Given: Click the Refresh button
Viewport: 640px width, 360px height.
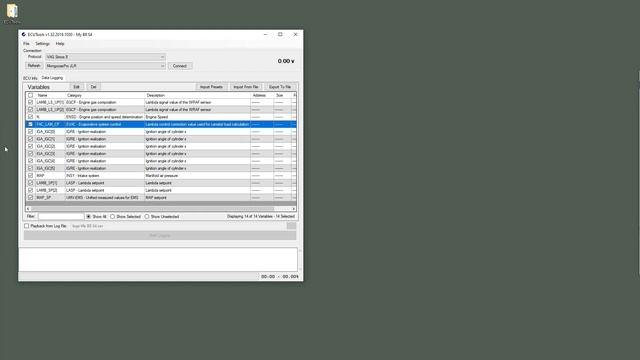Looking at the screenshot, I should pyautogui.click(x=34, y=66).
